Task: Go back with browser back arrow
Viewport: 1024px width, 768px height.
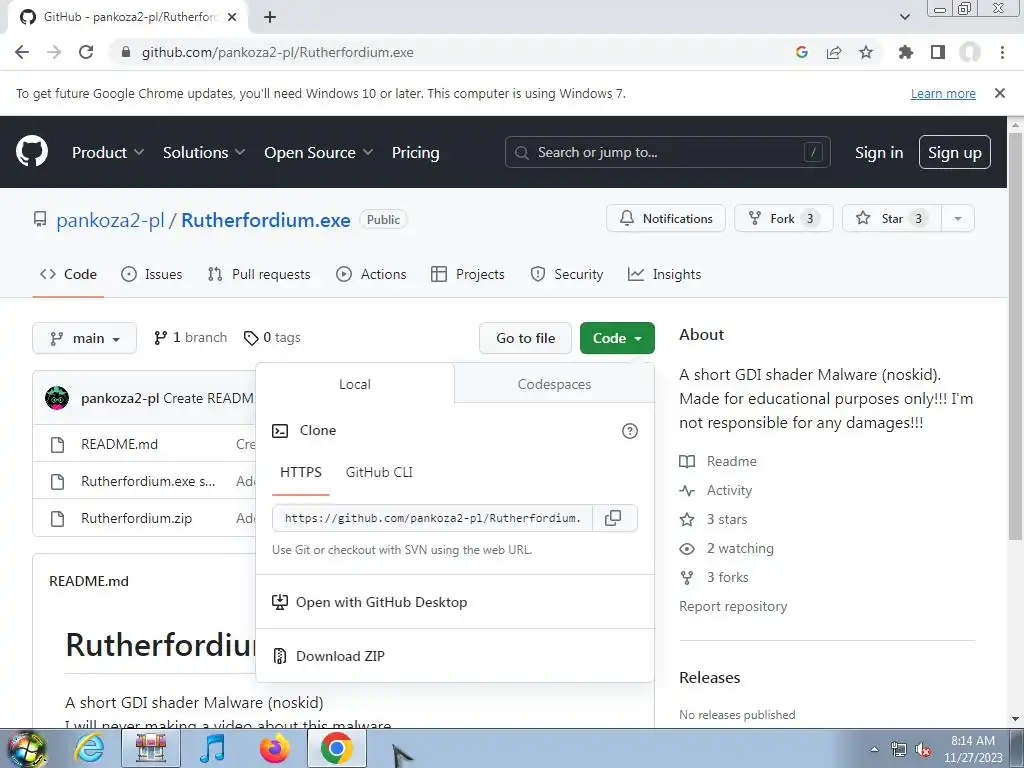Action: tap(22, 52)
